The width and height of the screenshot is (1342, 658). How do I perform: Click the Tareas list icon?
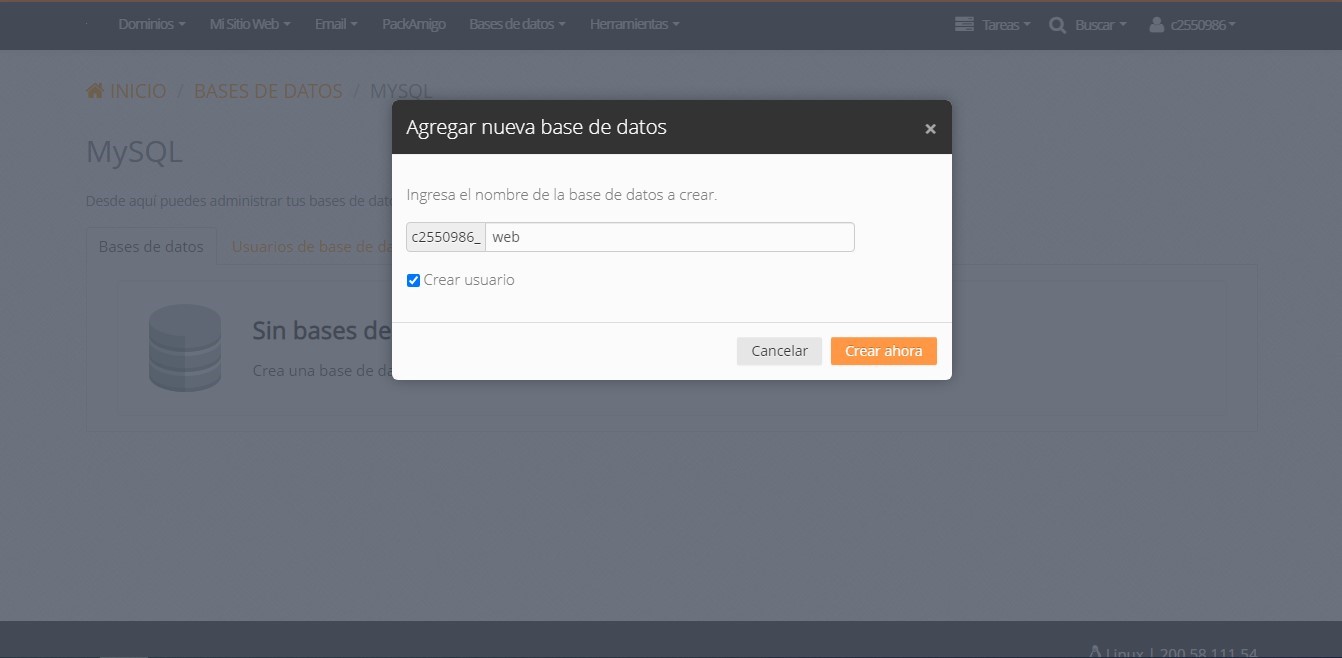click(964, 24)
